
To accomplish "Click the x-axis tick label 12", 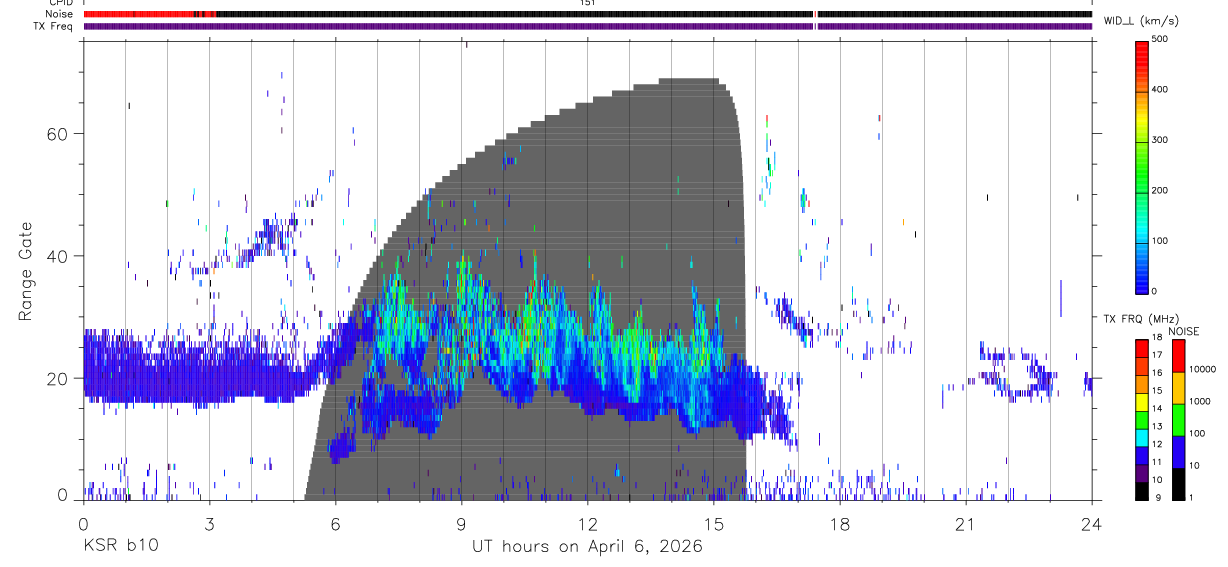I will (x=587, y=524).
